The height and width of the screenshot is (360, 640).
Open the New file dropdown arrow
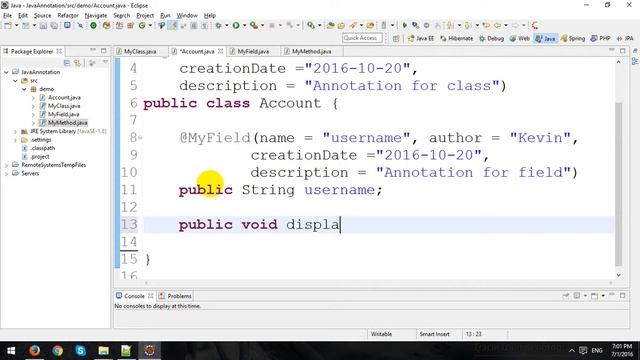pyautogui.click(x=16, y=25)
